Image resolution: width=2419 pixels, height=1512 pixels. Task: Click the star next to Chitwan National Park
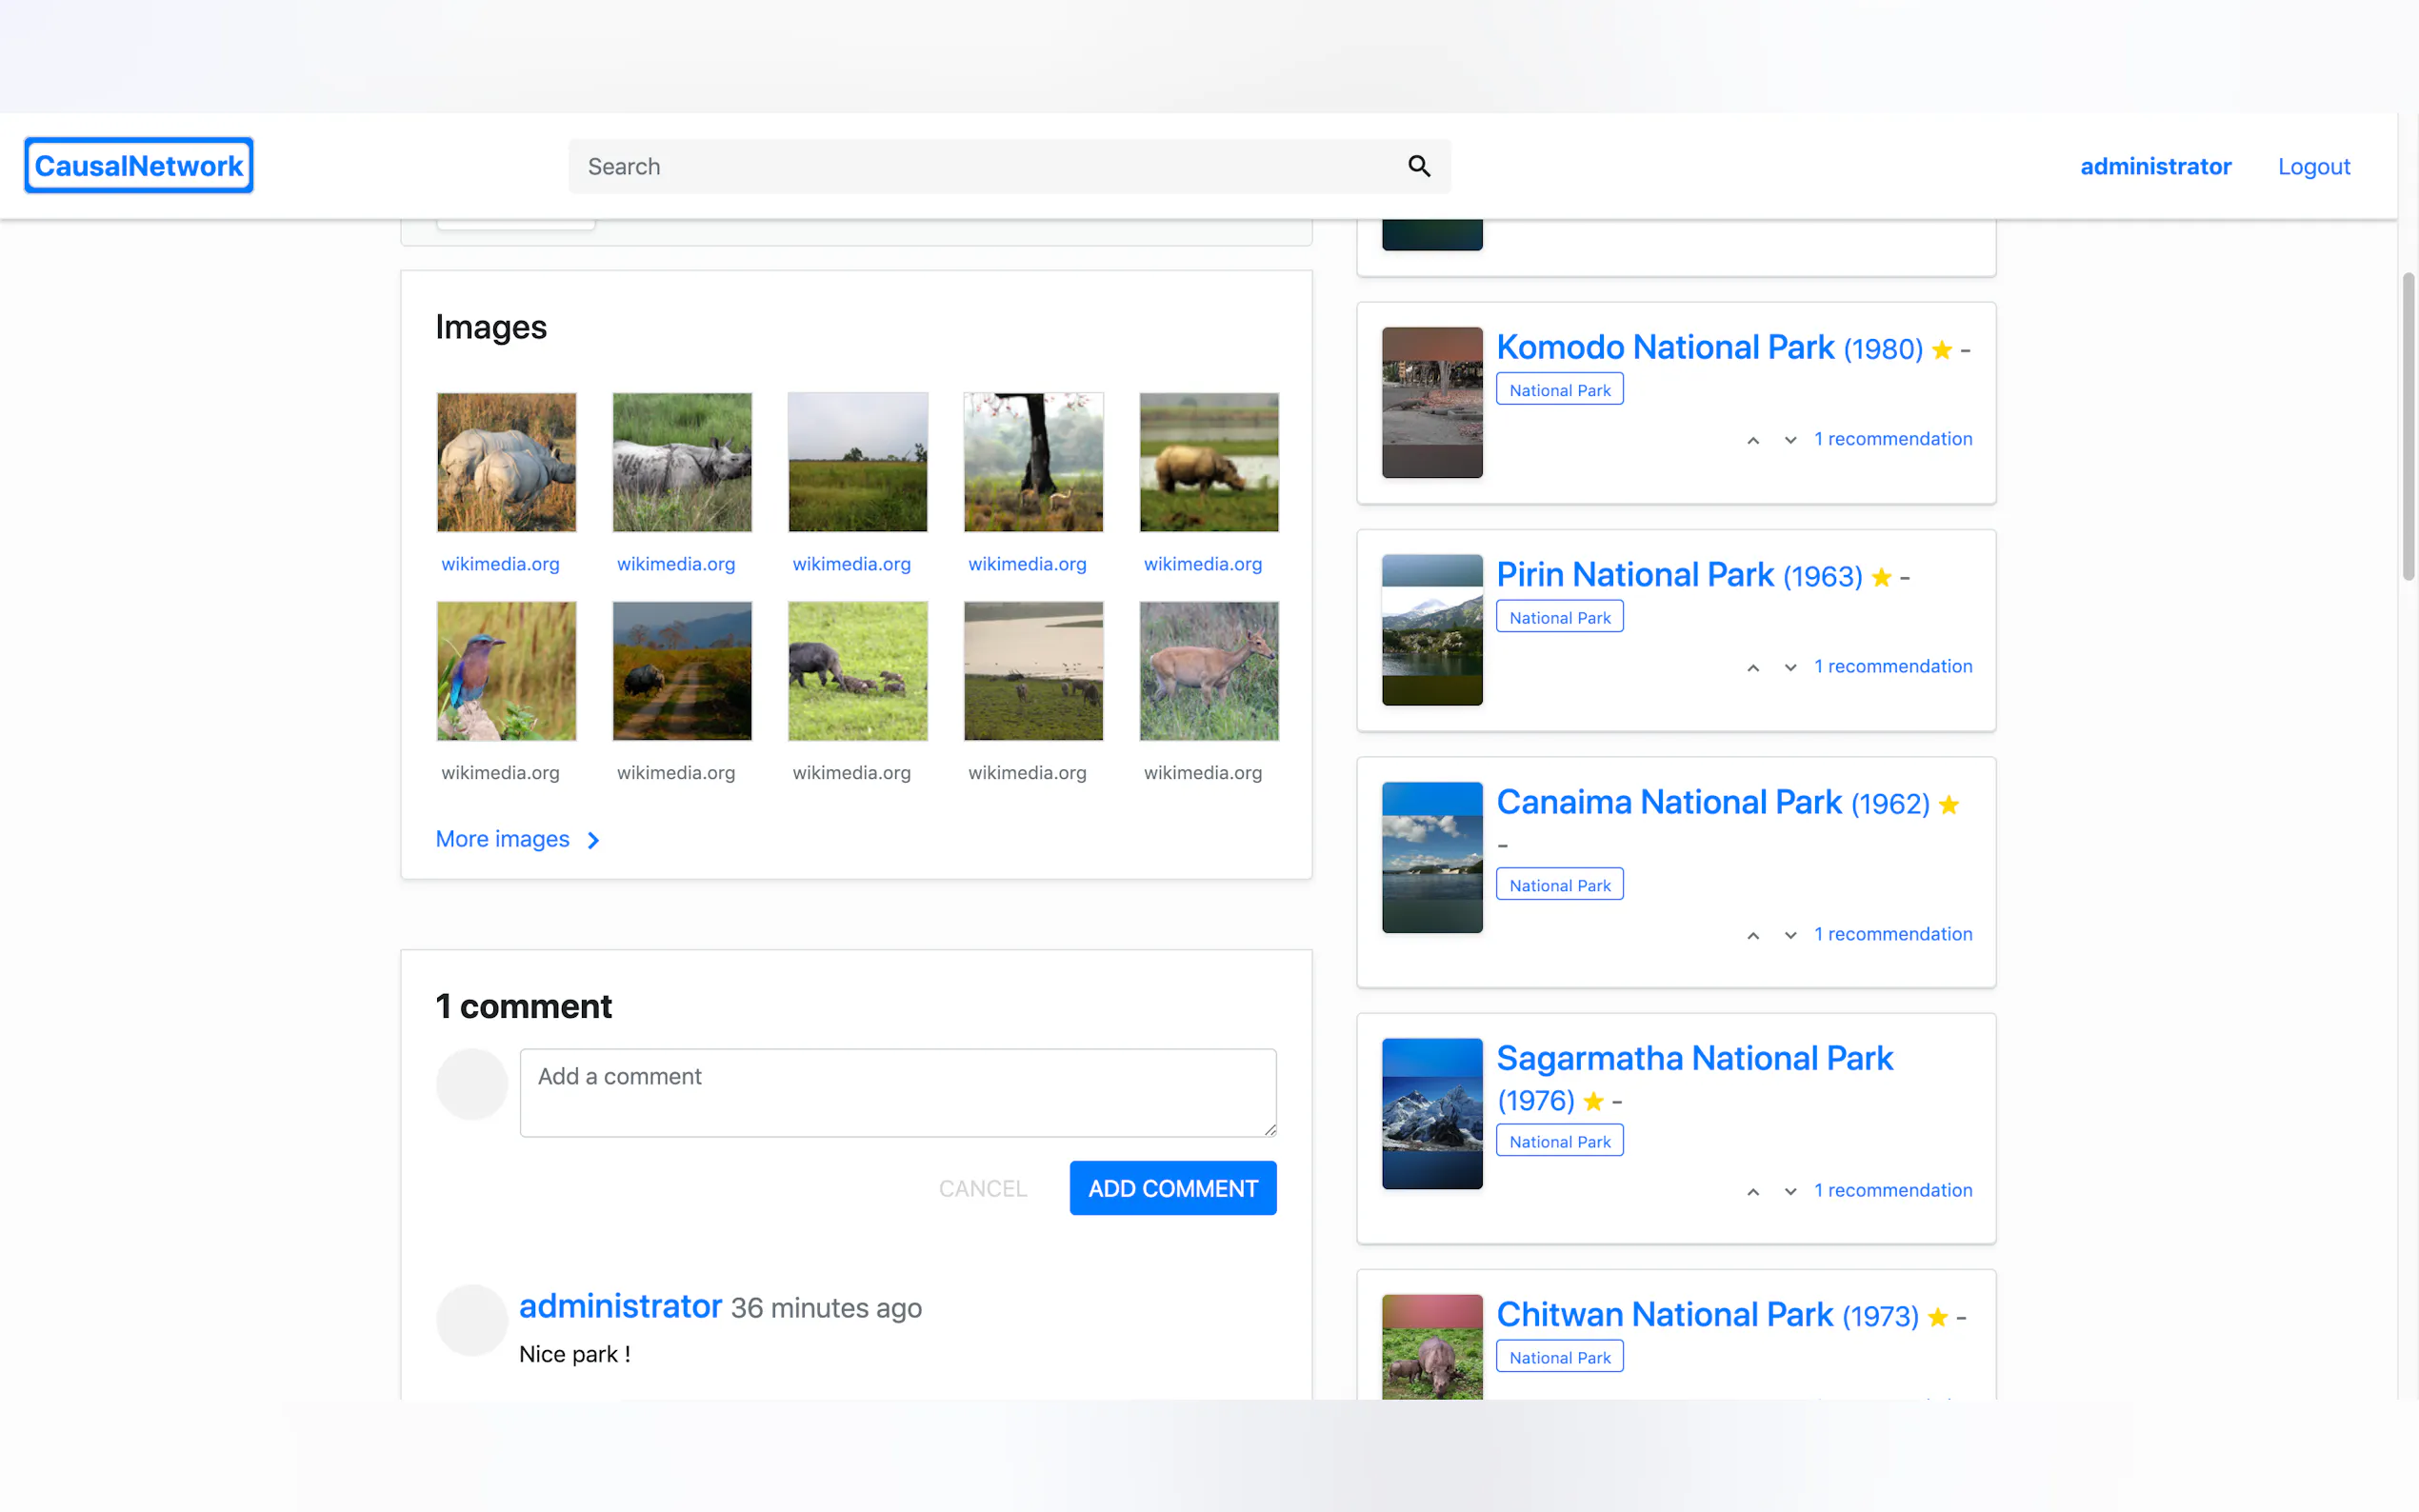tap(1937, 1318)
